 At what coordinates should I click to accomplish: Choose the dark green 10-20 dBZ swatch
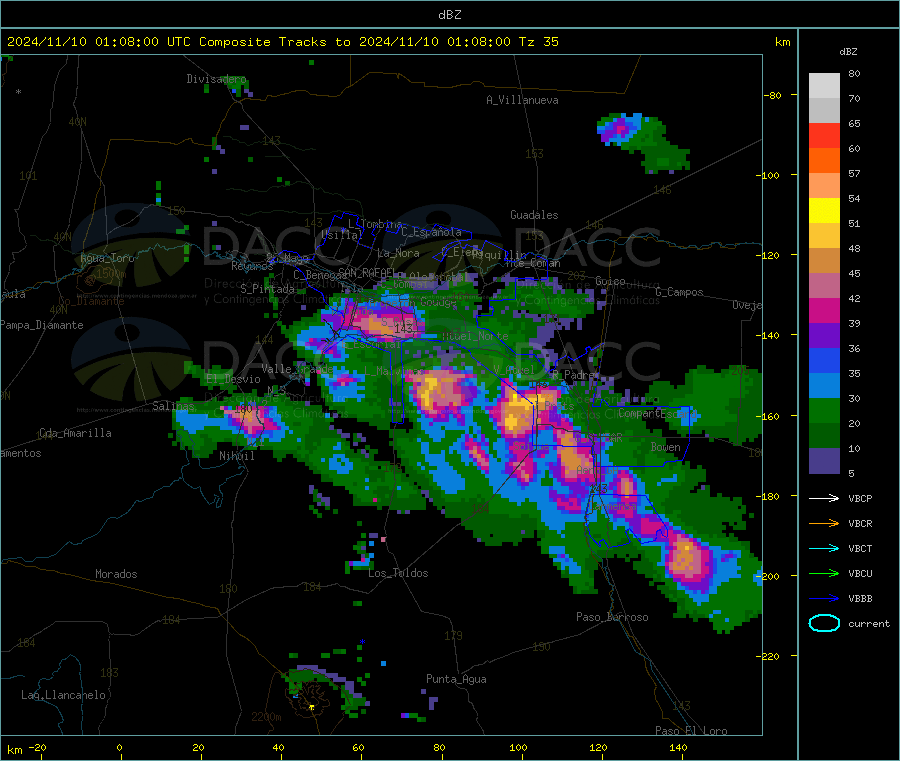[x=824, y=436]
